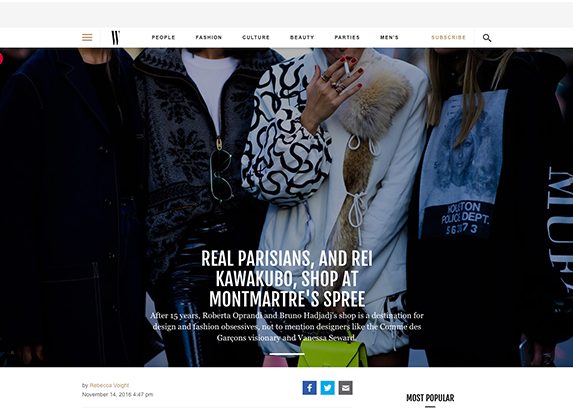Select Beauty in the navigation bar
Screen dimensions: 573x418
tap(302, 37)
